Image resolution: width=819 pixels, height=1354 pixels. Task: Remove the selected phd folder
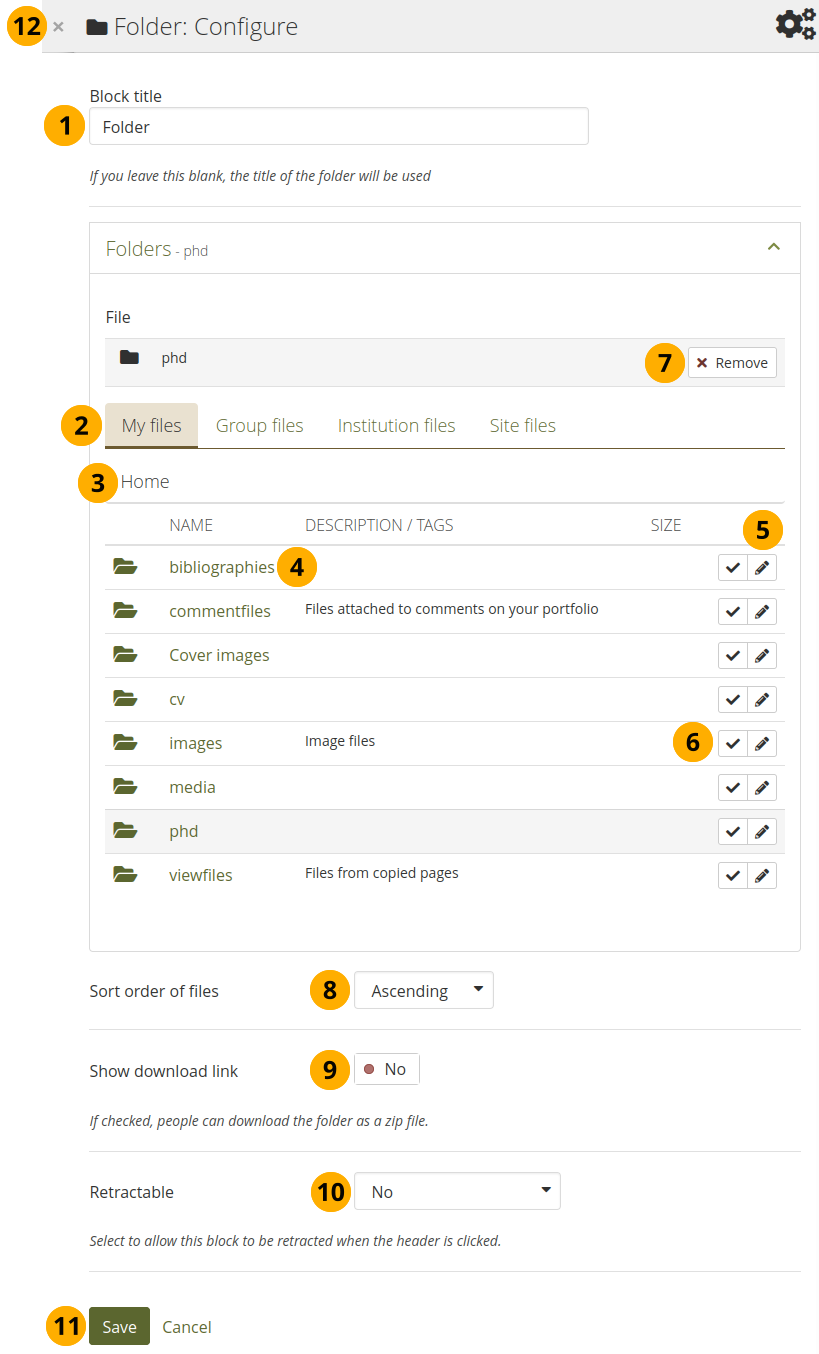click(x=732, y=363)
